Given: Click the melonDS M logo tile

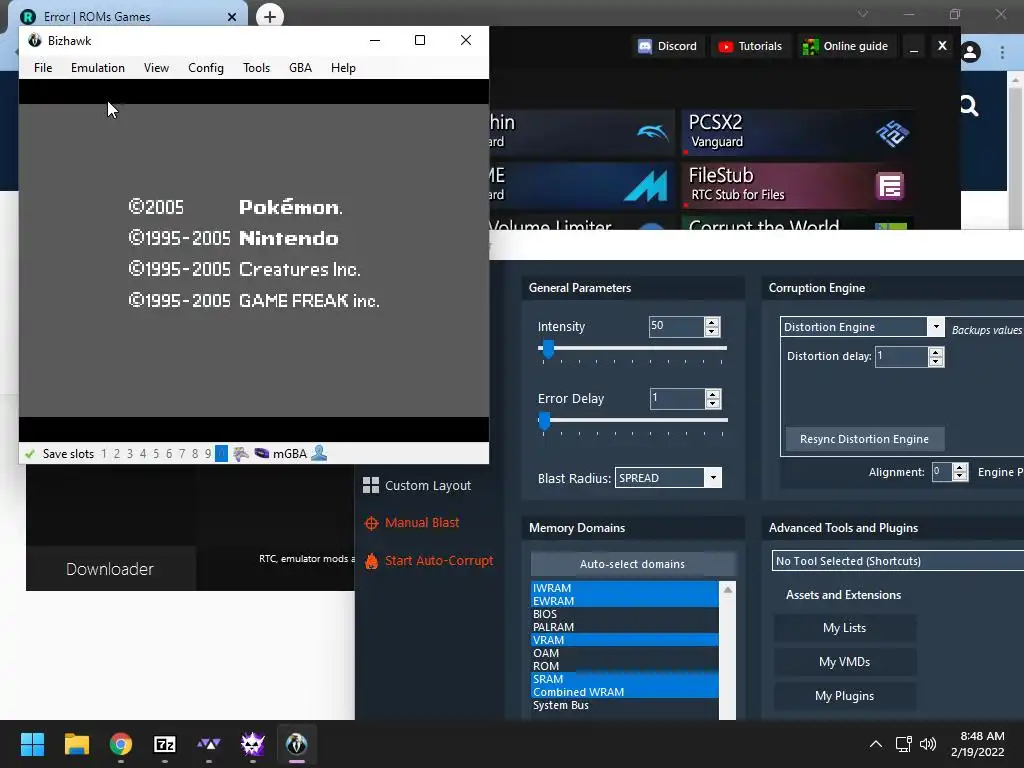Looking at the screenshot, I should pos(645,185).
